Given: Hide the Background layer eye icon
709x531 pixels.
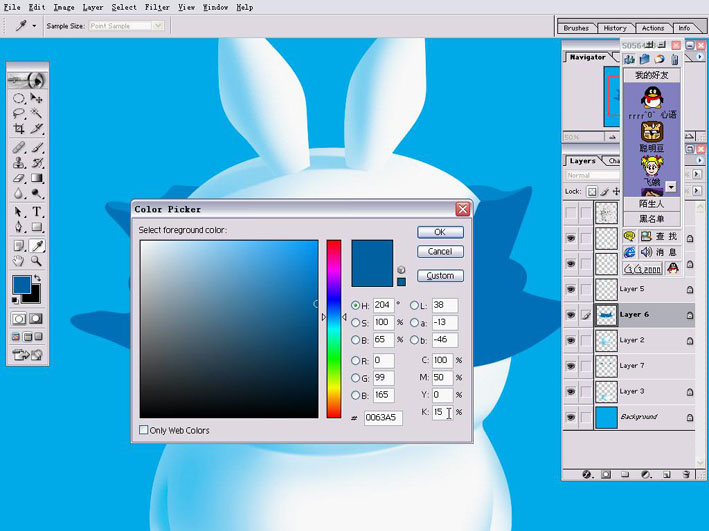Looking at the screenshot, I should coord(571,417).
